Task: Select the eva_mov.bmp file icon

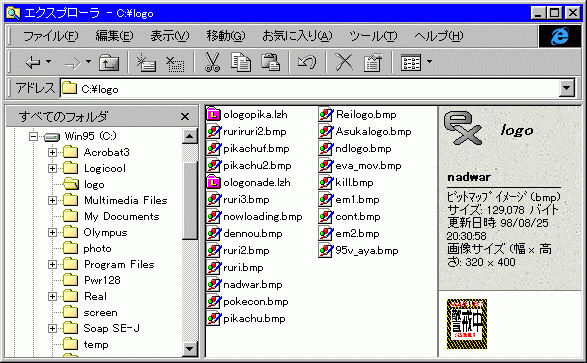Action: point(326,165)
